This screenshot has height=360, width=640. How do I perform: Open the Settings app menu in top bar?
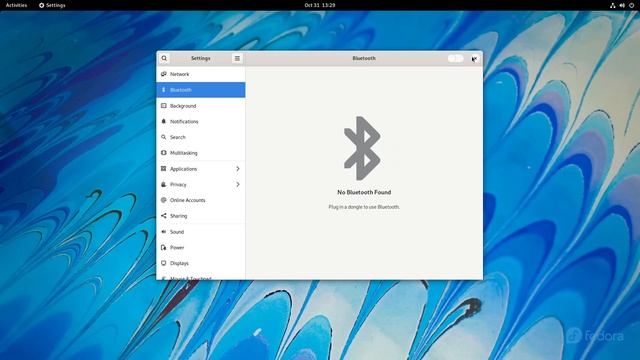(x=52, y=5)
